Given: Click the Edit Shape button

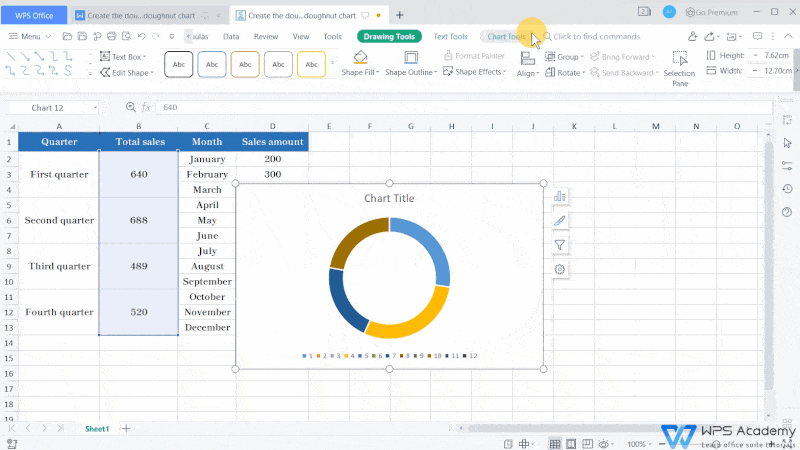Looking at the screenshot, I should pos(127,72).
